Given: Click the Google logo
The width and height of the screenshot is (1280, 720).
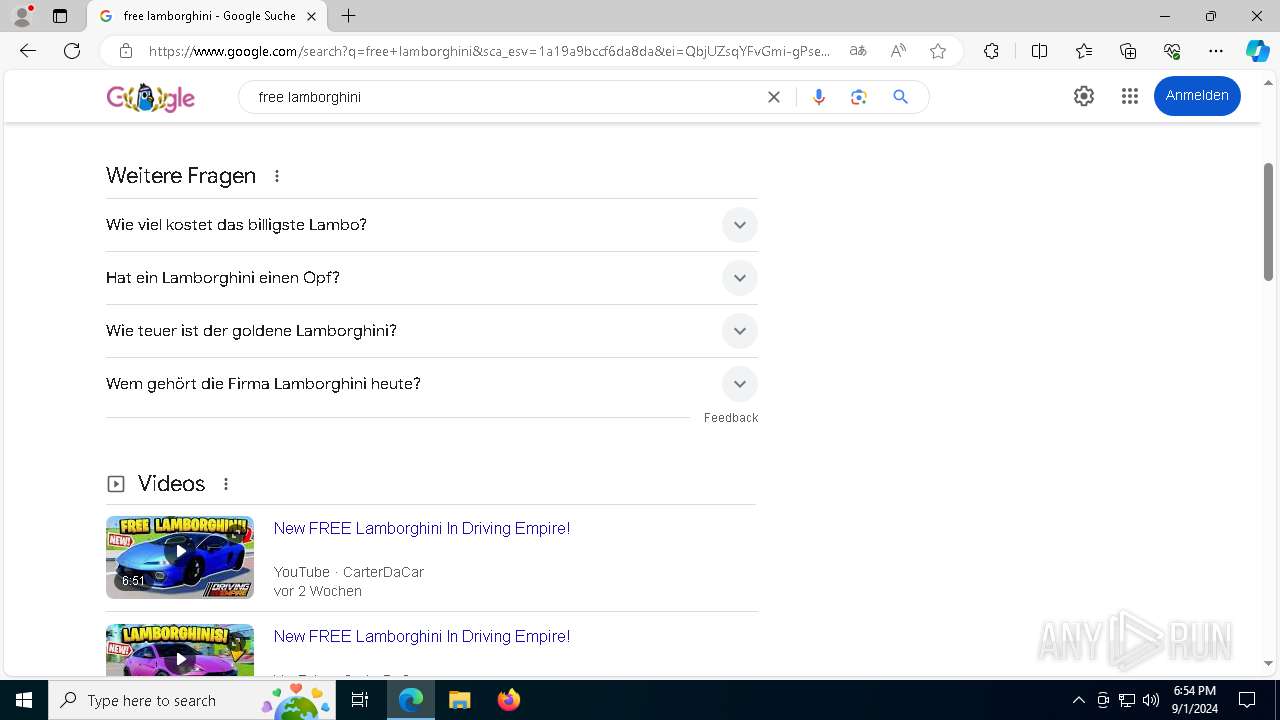Looking at the screenshot, I should (x=151, y=97).
